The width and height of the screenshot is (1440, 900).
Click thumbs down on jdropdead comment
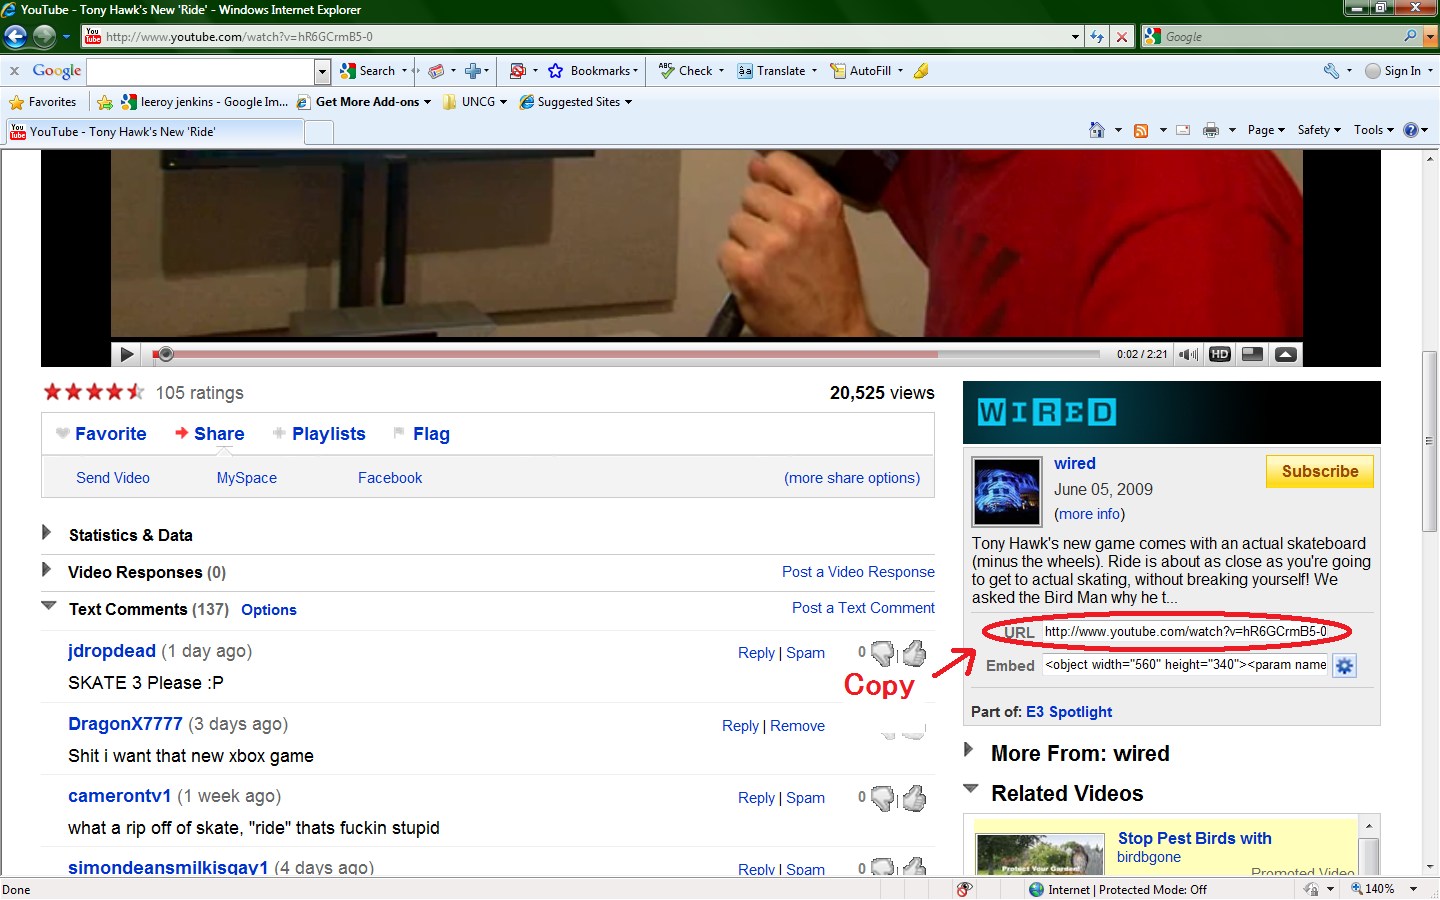(x=883, y=654)
